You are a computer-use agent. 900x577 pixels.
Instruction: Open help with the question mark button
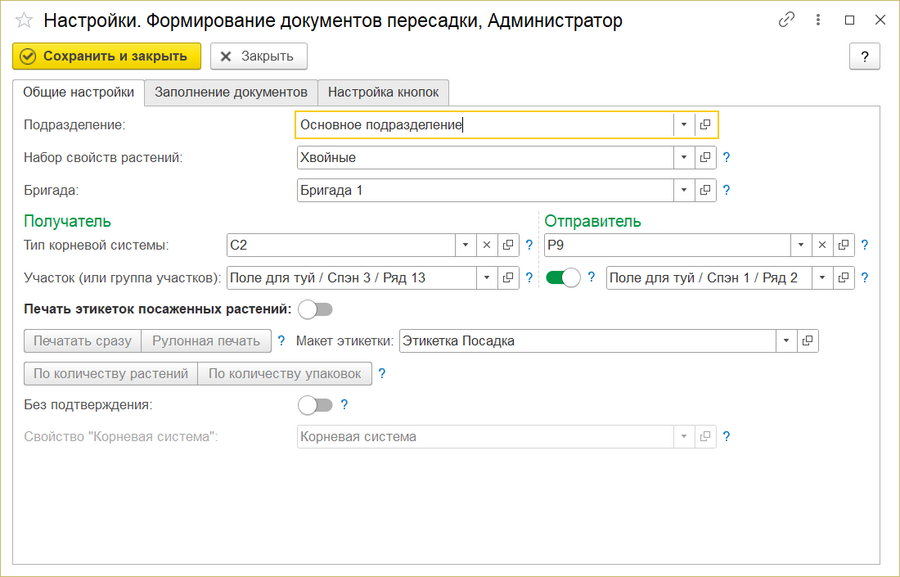864,56
